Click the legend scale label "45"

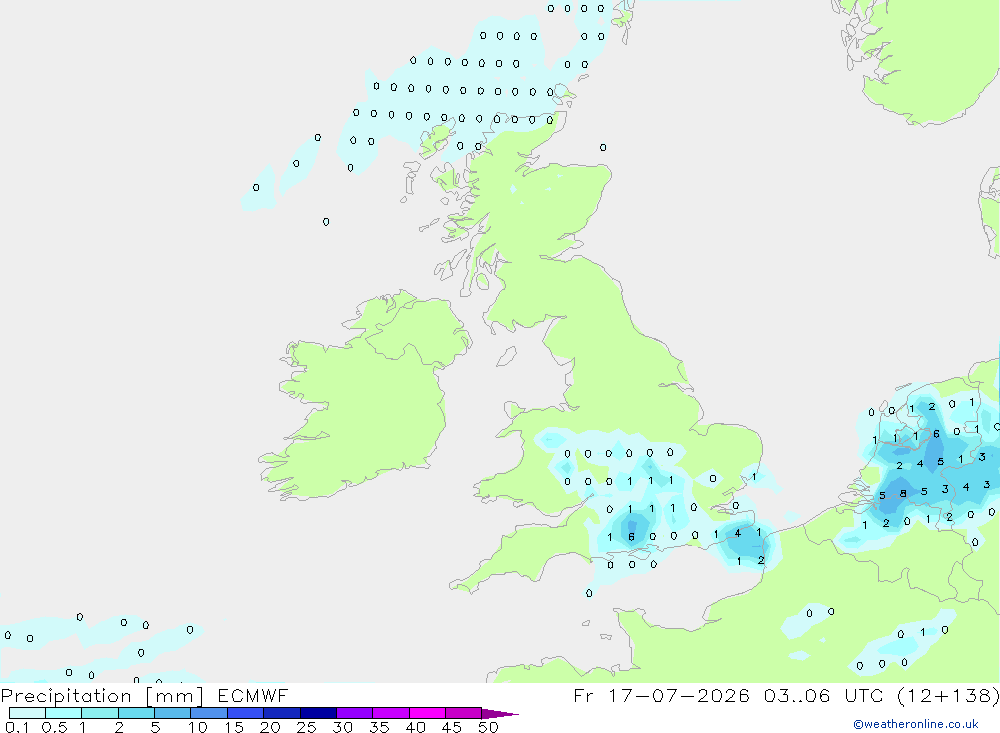click(452, 727)
